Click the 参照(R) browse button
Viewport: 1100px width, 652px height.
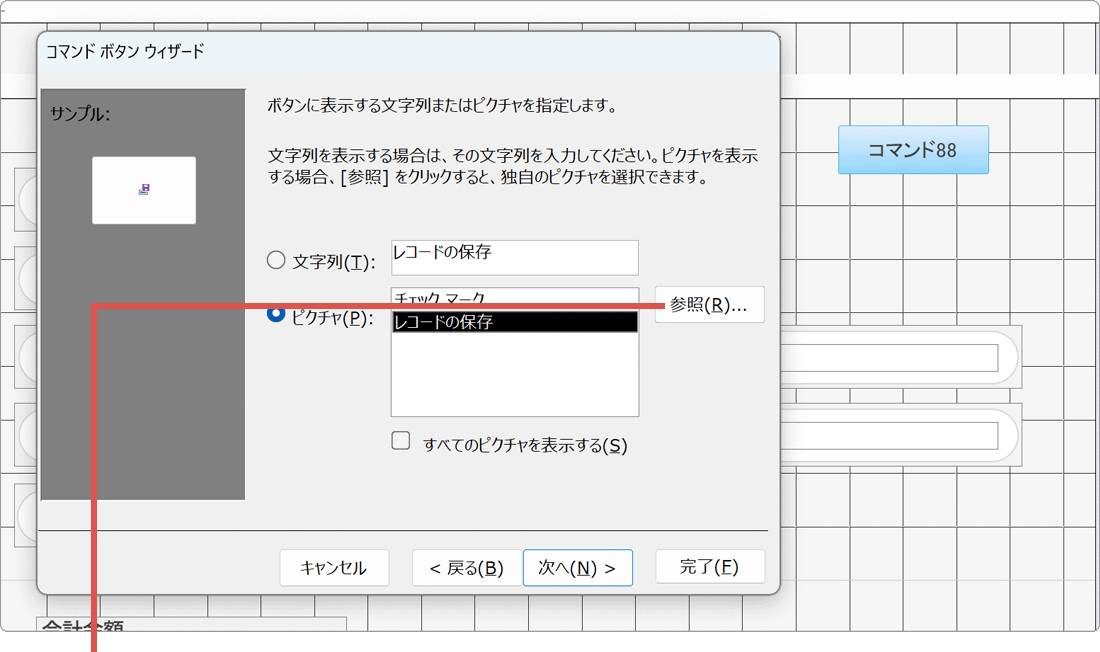point(709,304)
